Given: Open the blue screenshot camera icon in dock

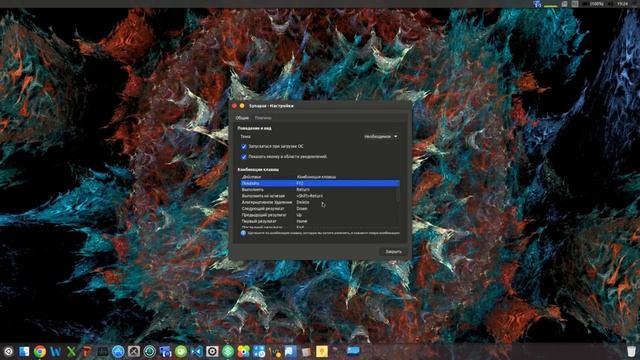Looking at the screenshot, I should click(165, 351).
